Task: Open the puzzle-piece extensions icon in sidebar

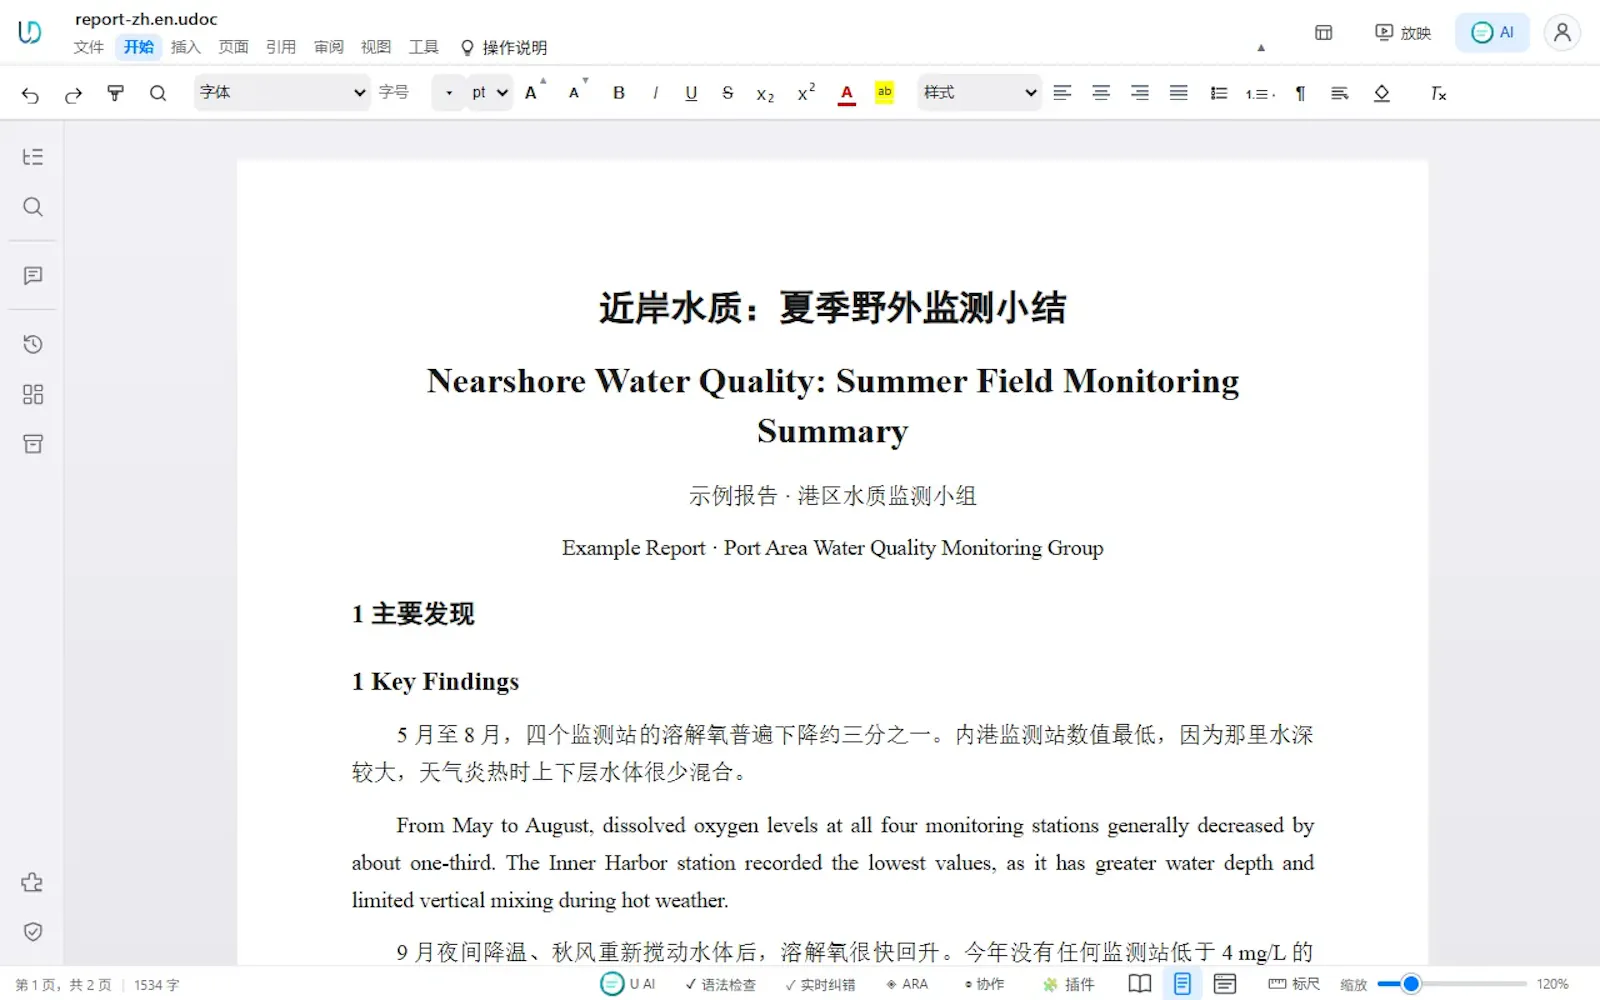Action: [x=32, y=882]
